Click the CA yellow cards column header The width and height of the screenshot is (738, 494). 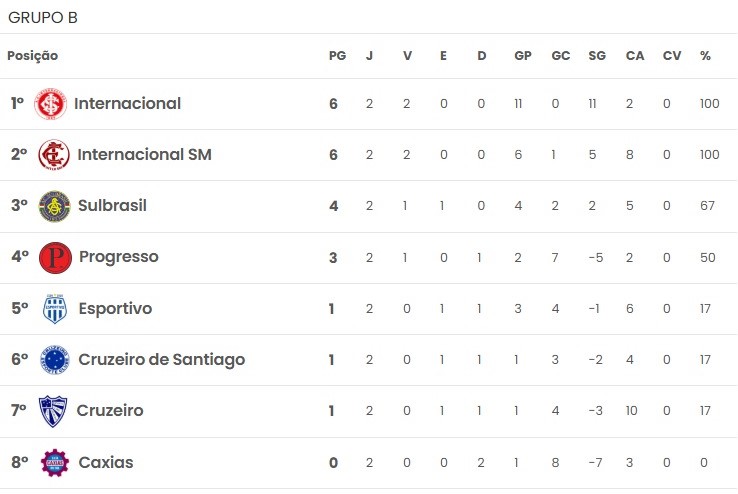[x=634, y=56]
